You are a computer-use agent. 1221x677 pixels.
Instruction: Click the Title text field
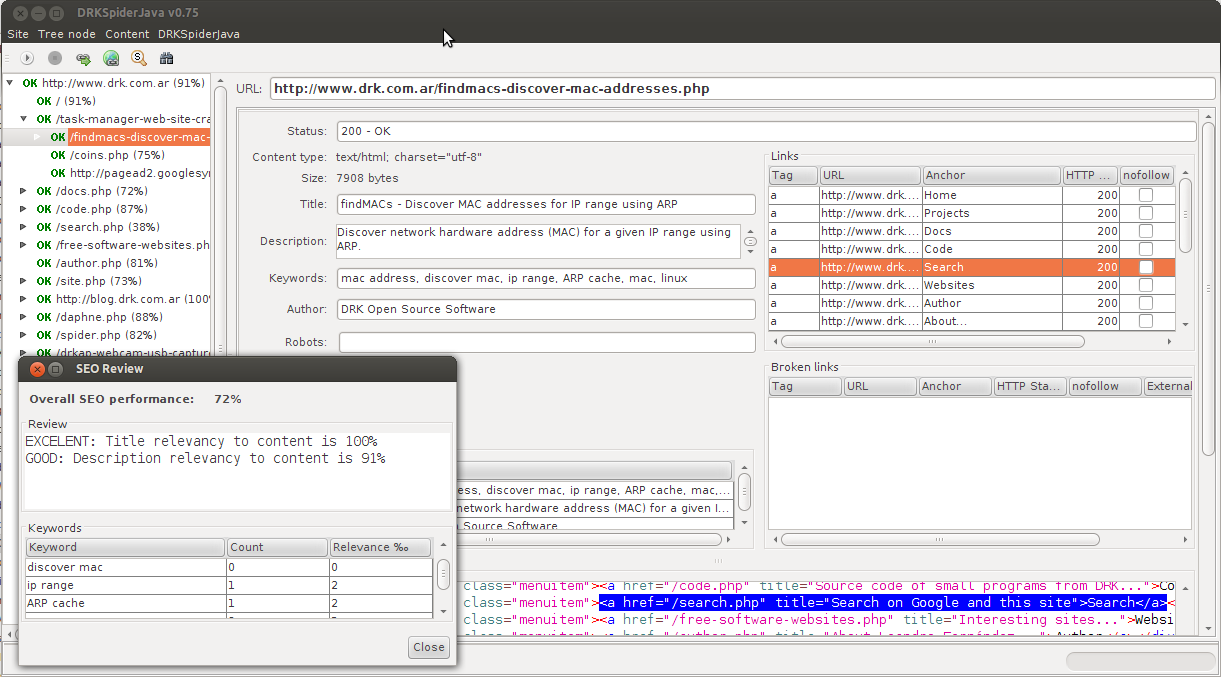tap(546, 204)
